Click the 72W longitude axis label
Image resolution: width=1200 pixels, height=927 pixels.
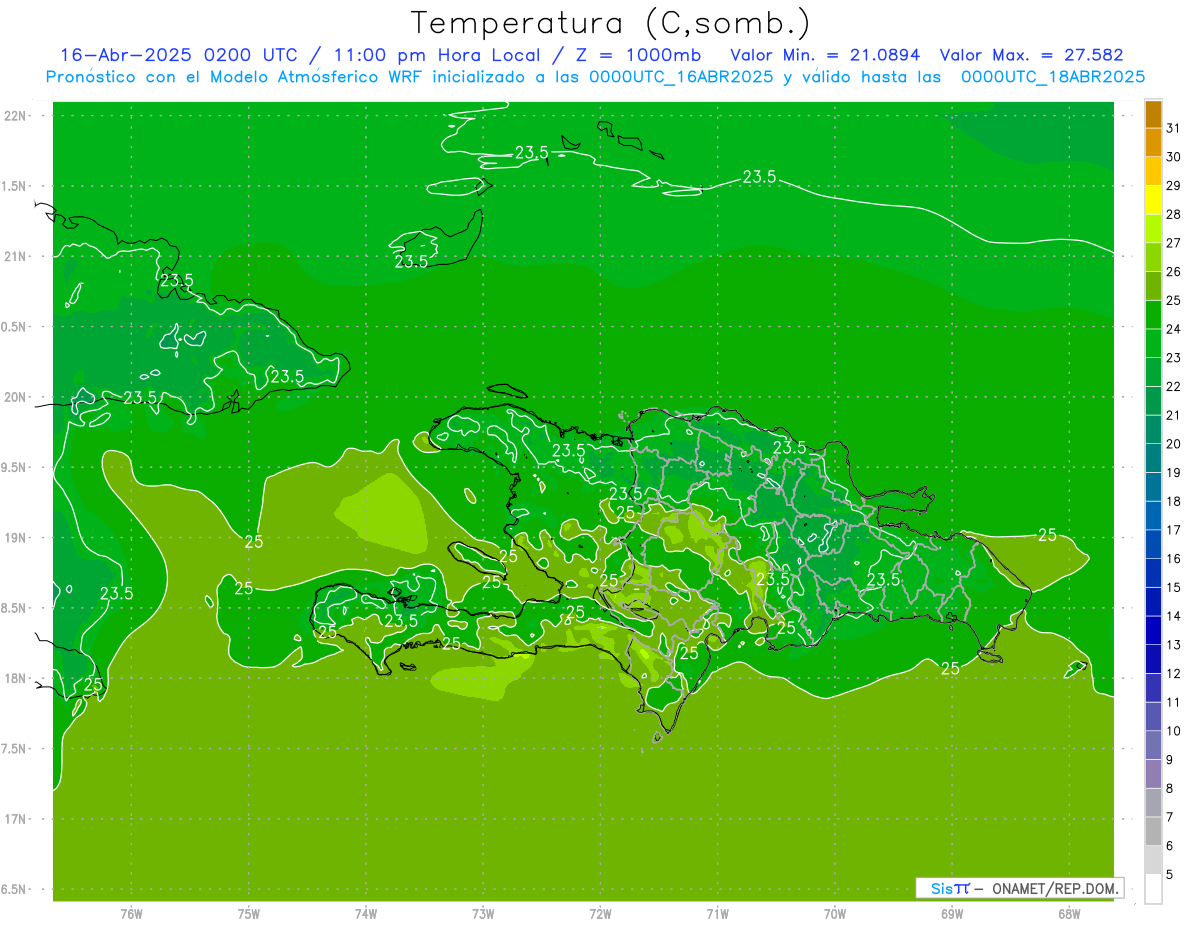(x=600, y=914)
